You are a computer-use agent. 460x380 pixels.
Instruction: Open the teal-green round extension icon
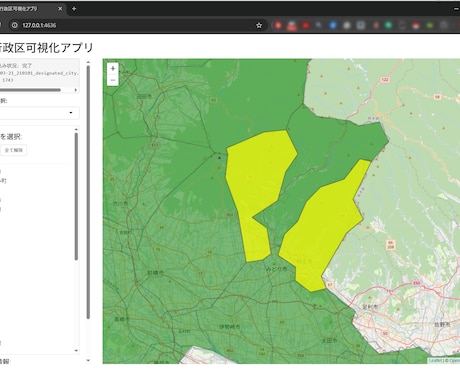point(388,25)
